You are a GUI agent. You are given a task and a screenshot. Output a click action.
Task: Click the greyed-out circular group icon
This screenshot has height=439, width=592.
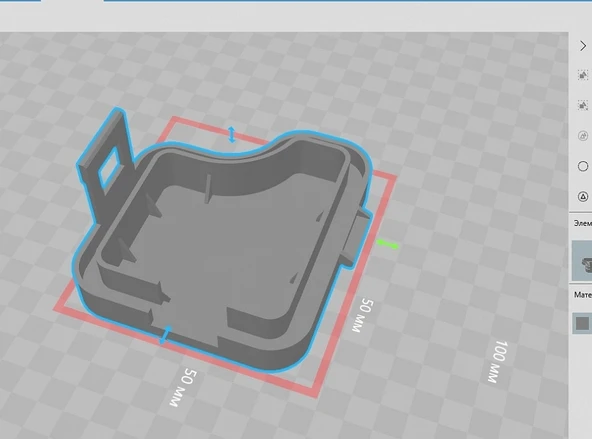[583, 136]
